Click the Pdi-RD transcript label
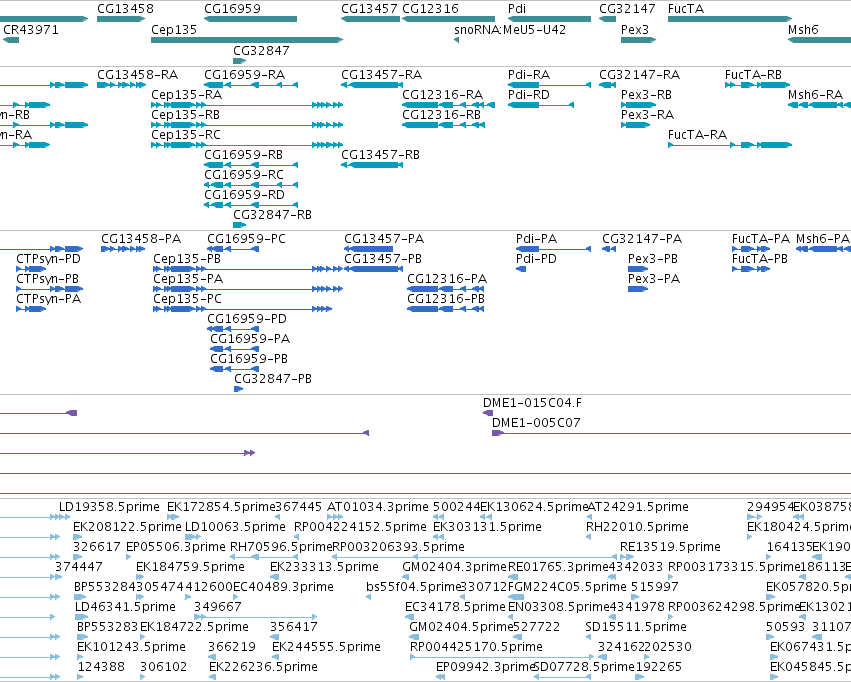The width and height of the screenshot is (851, 682). [x=529, y=94]
